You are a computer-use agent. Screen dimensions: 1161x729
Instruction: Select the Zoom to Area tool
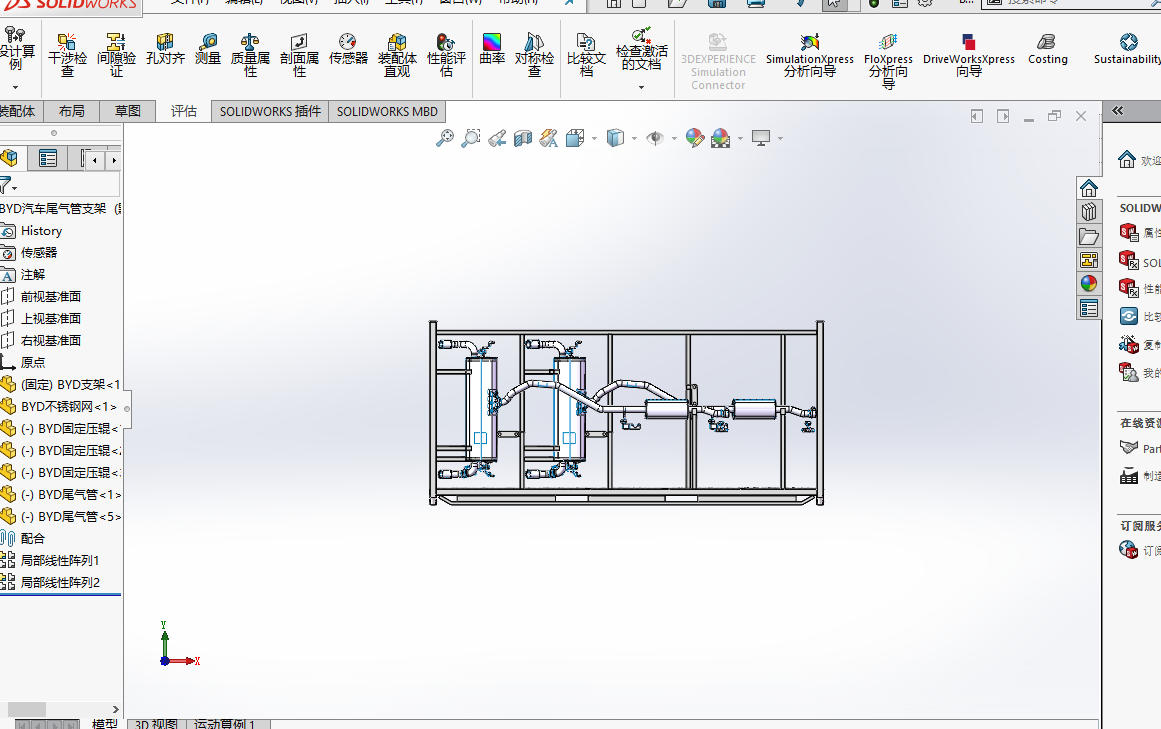[470, 138]
